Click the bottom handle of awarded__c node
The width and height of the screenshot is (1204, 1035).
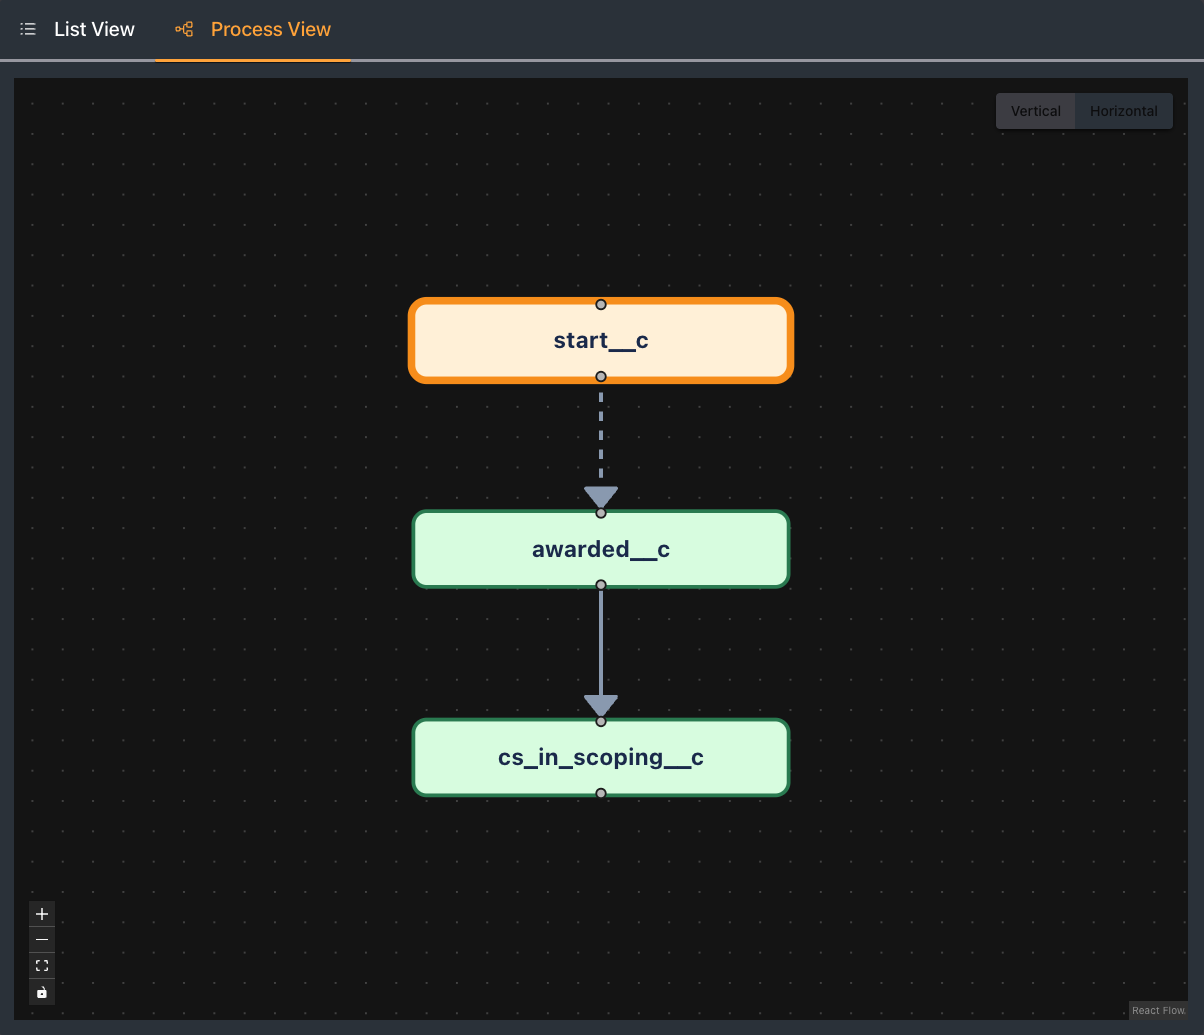[601, 585]
